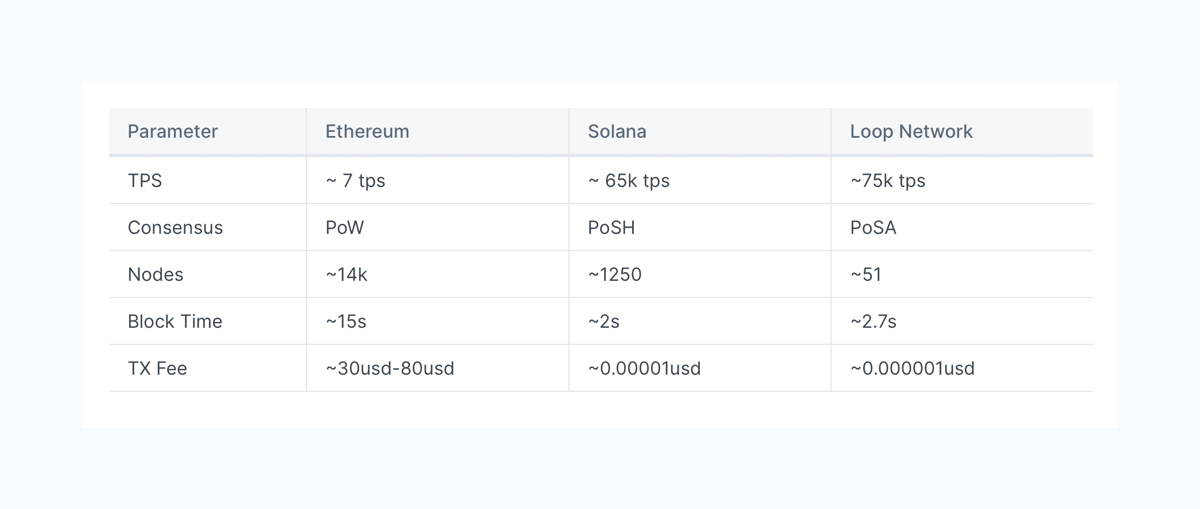Click the PoSH consensus cell
Screen dimensions: 1200x509
pyautogui.click(x=611, y=228)
